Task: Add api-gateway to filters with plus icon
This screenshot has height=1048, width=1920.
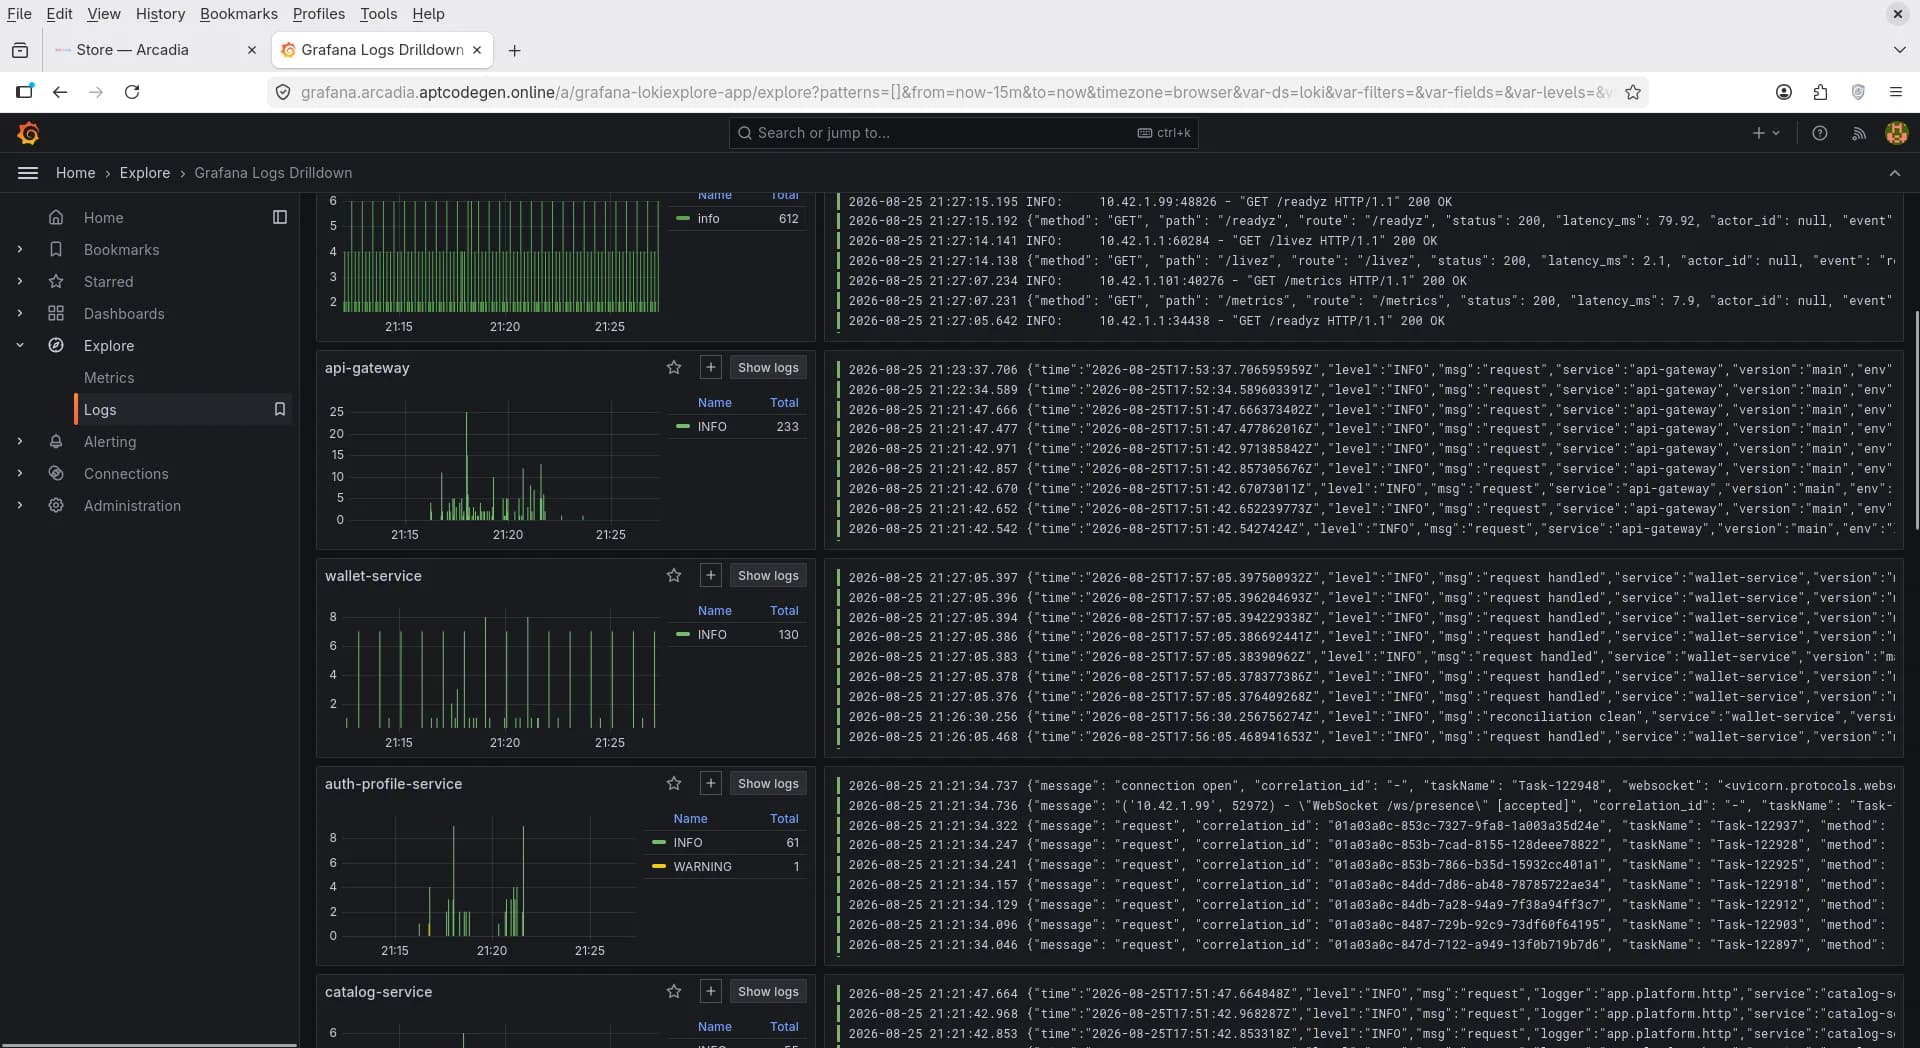Action: tap(710, 368)
